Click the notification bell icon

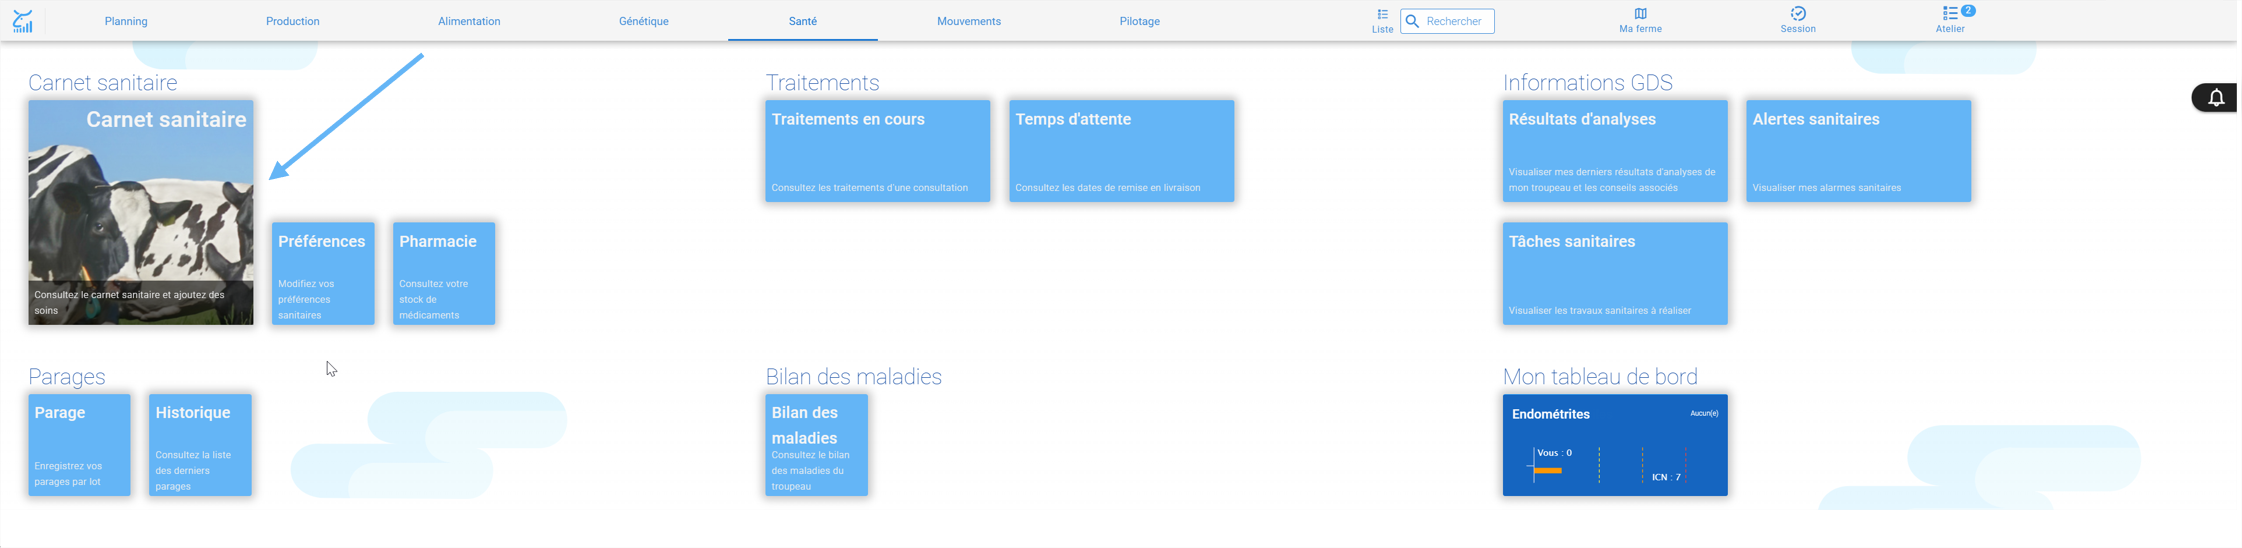pyautogui.click(x=2216, y=98)
